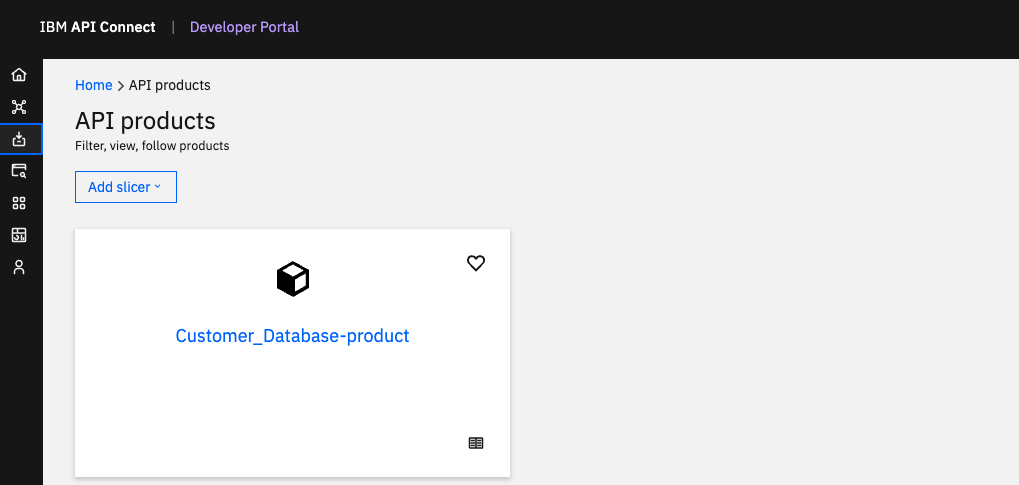Click the IBM API Connect title
Viewport: 1019px width, 485px height.
[x=97, y=27]
